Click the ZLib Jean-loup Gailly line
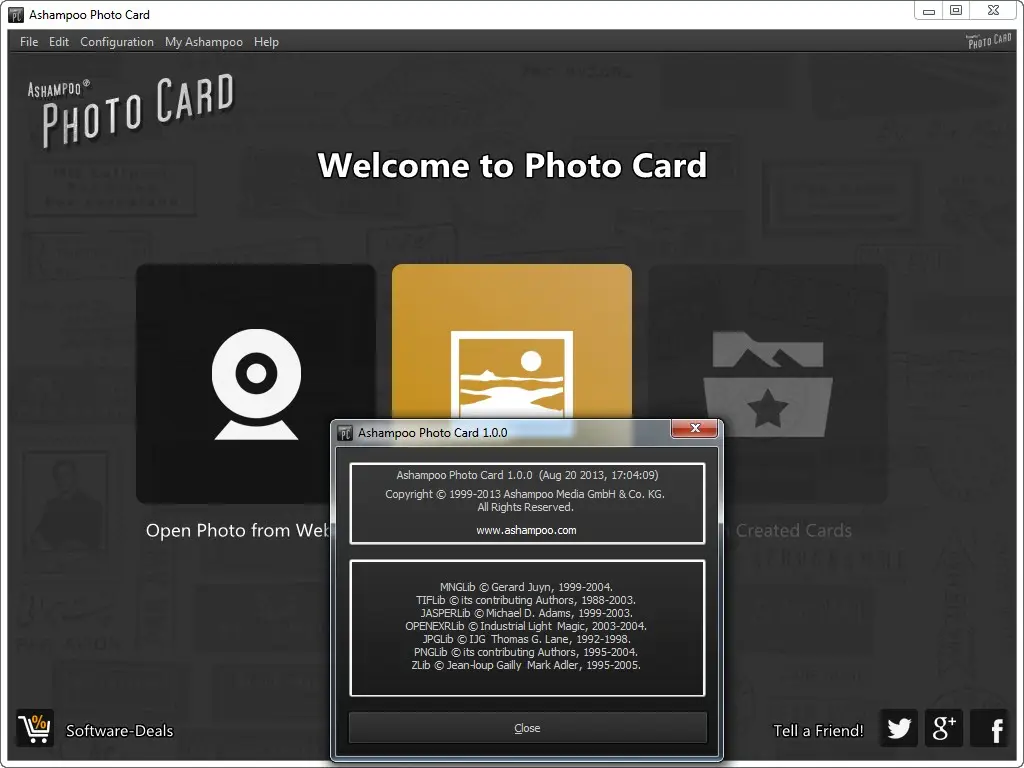Image resolution: width=1024 pixels, height=768 pixels. coord(526,665)
